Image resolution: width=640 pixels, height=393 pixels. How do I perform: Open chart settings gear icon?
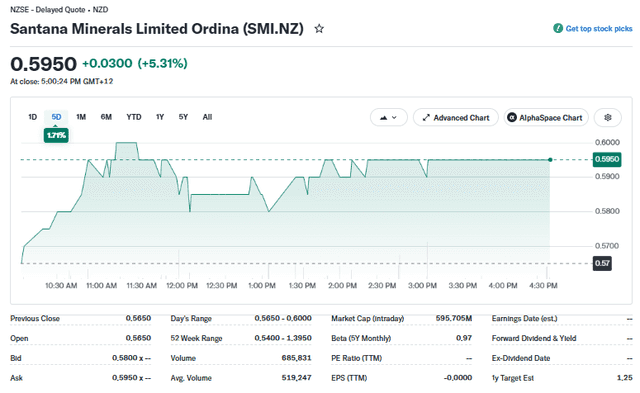(608, 118)
